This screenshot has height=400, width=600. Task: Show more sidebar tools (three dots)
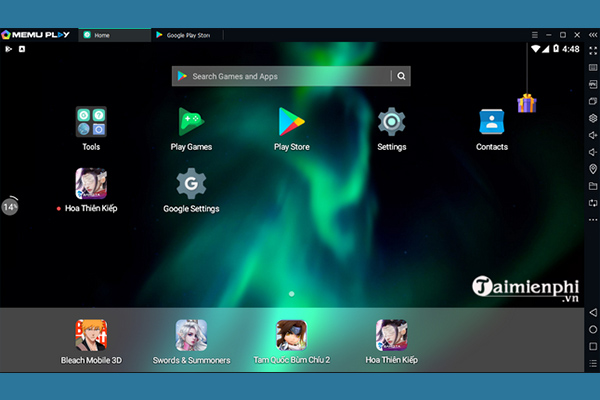coord(593,220)
